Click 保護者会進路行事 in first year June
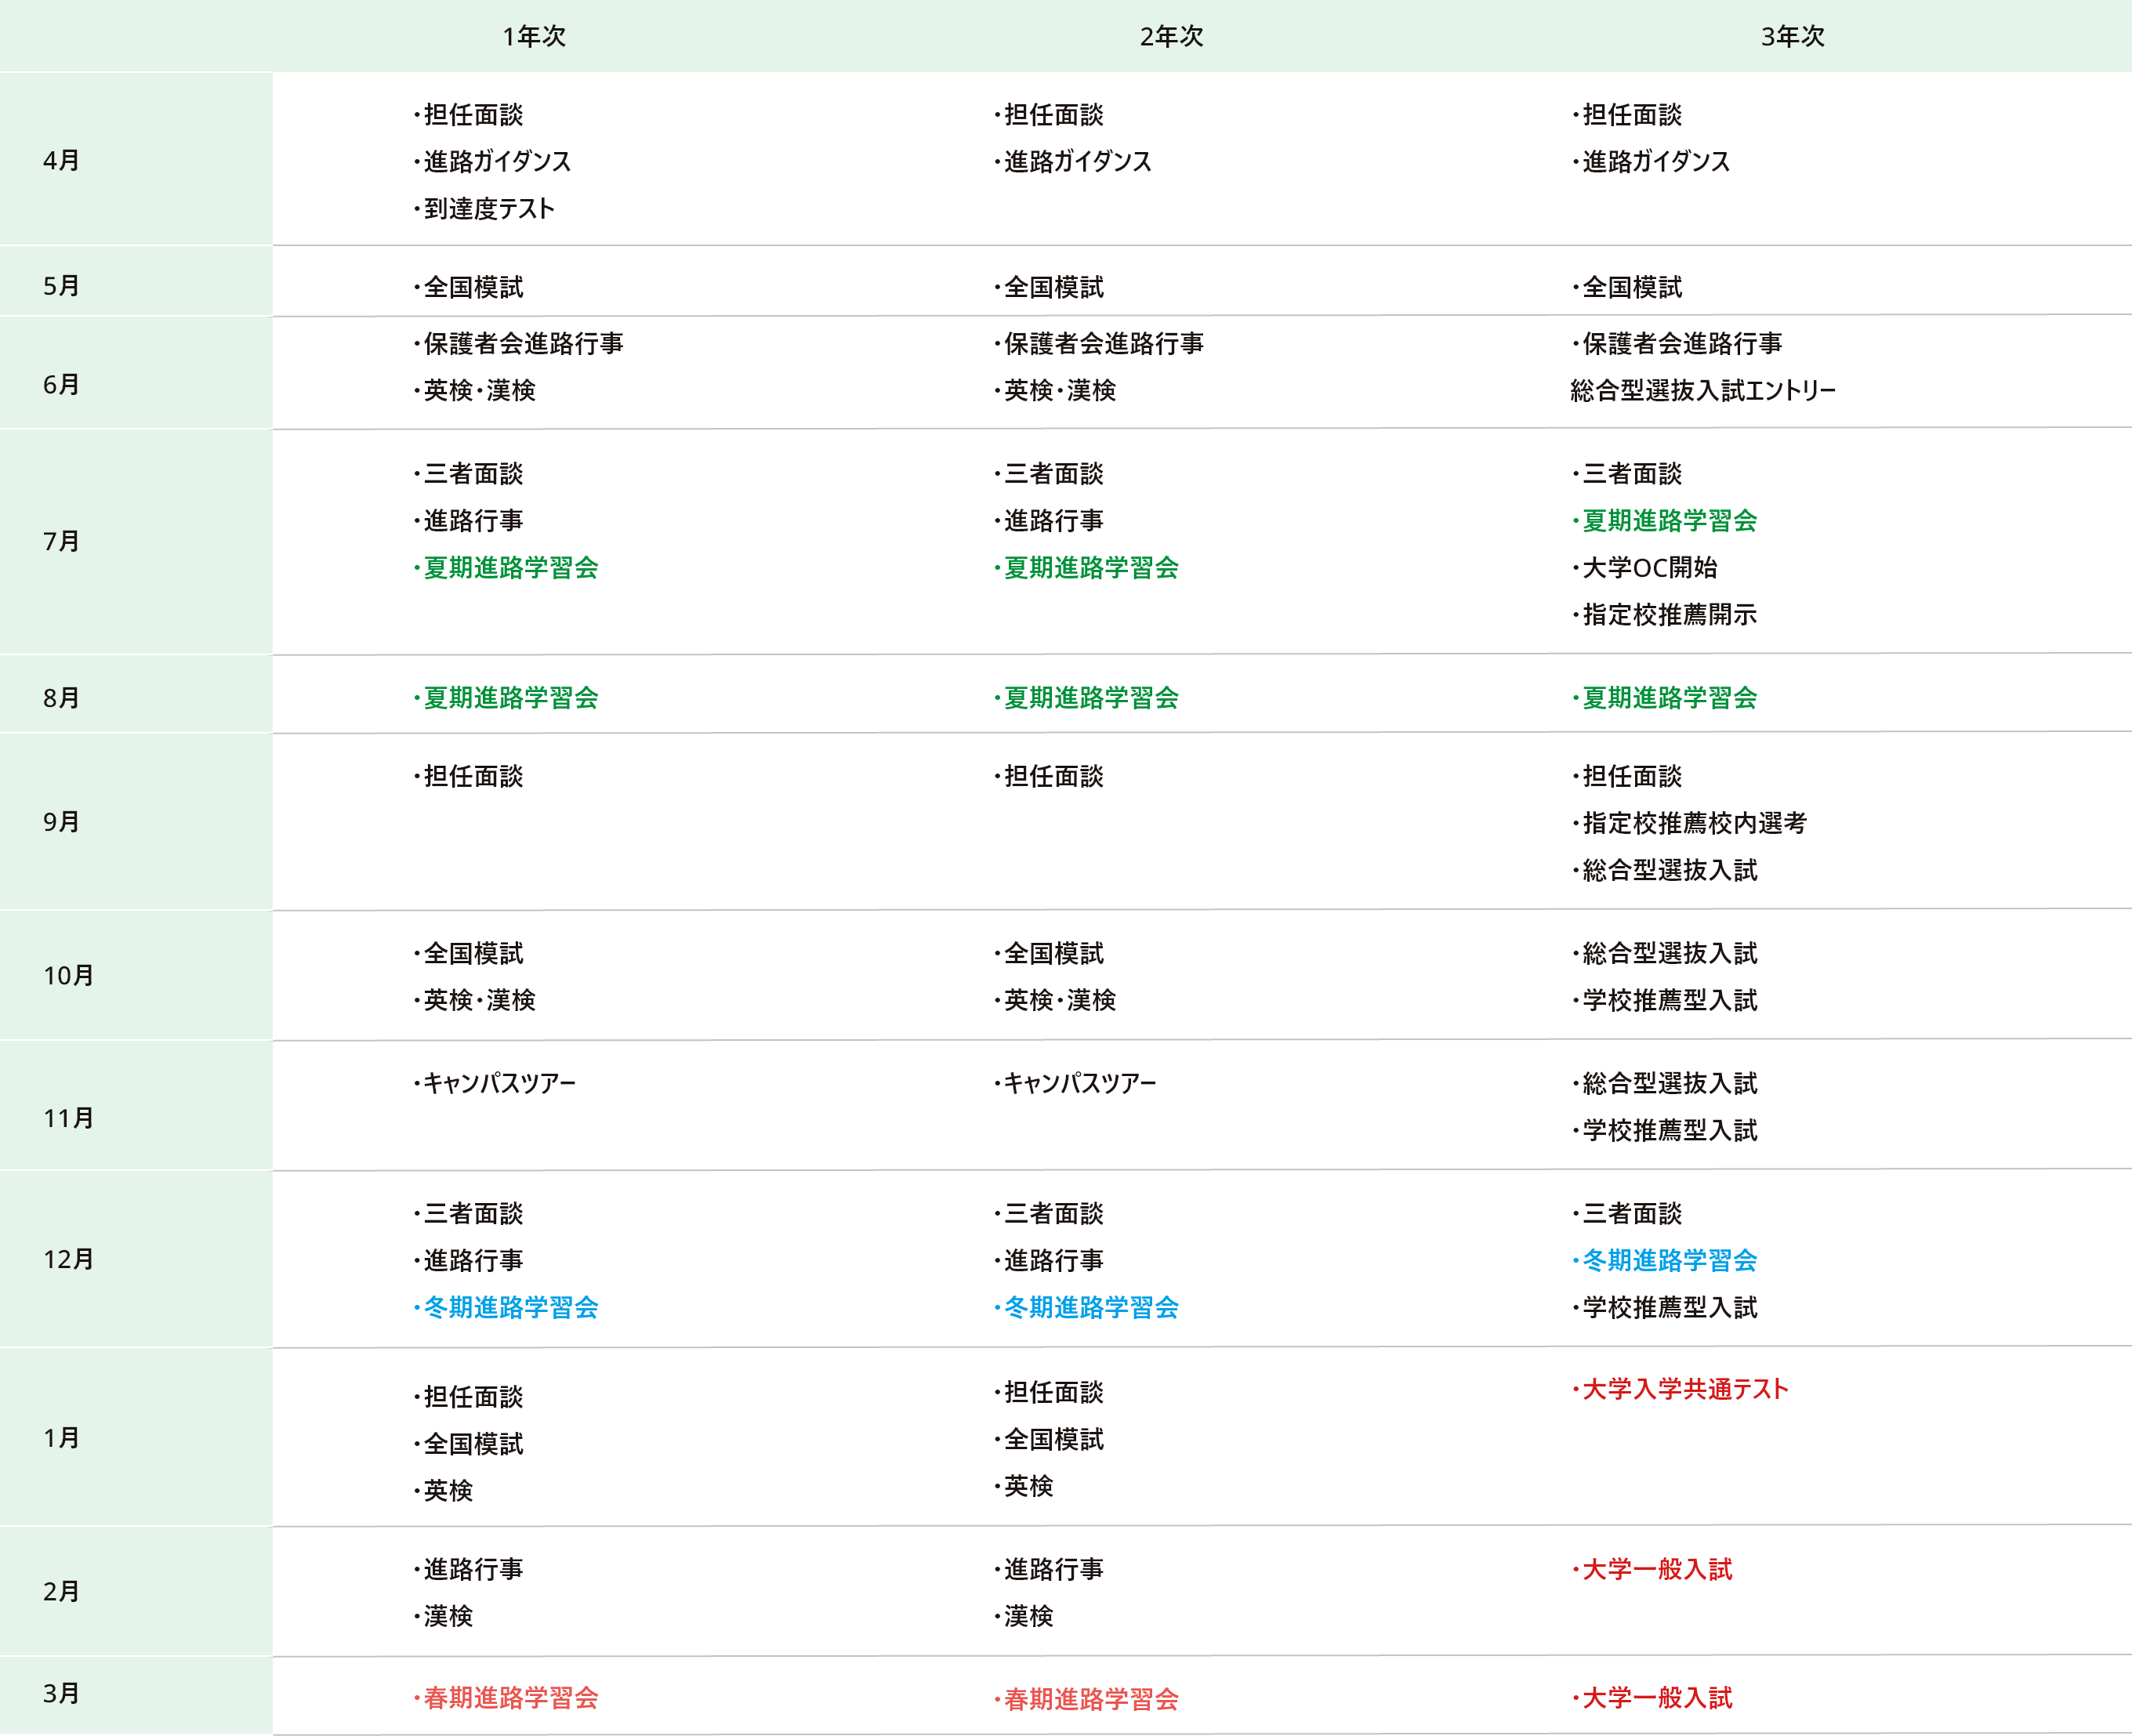 (522, 344)
